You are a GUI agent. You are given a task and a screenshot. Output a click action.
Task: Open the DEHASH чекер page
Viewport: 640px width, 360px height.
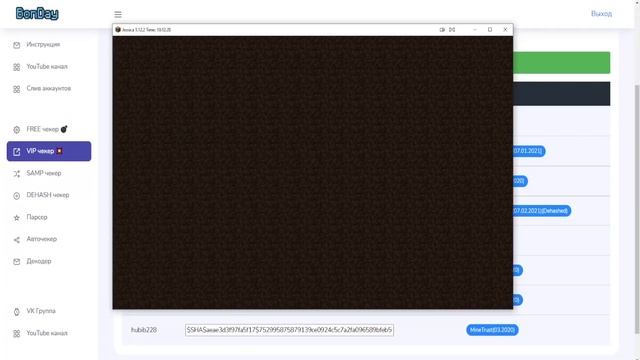(x=48, y=195)
